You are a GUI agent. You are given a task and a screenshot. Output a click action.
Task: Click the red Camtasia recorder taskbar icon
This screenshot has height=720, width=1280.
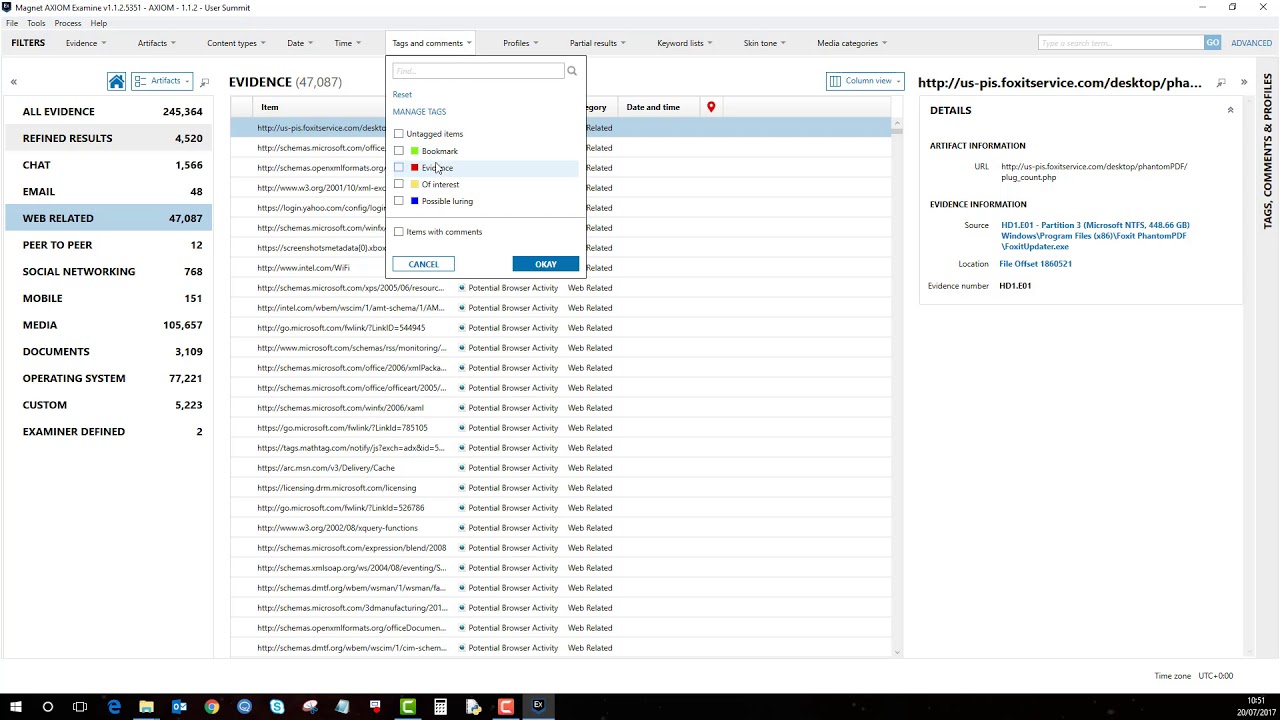point(506,706)
